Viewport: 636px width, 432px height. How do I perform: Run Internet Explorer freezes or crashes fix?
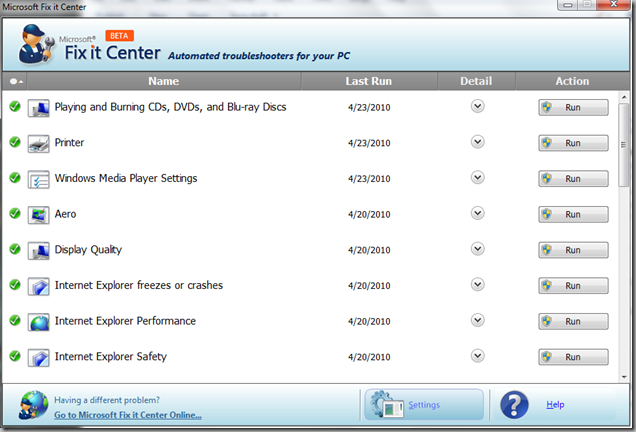(574, 286)
